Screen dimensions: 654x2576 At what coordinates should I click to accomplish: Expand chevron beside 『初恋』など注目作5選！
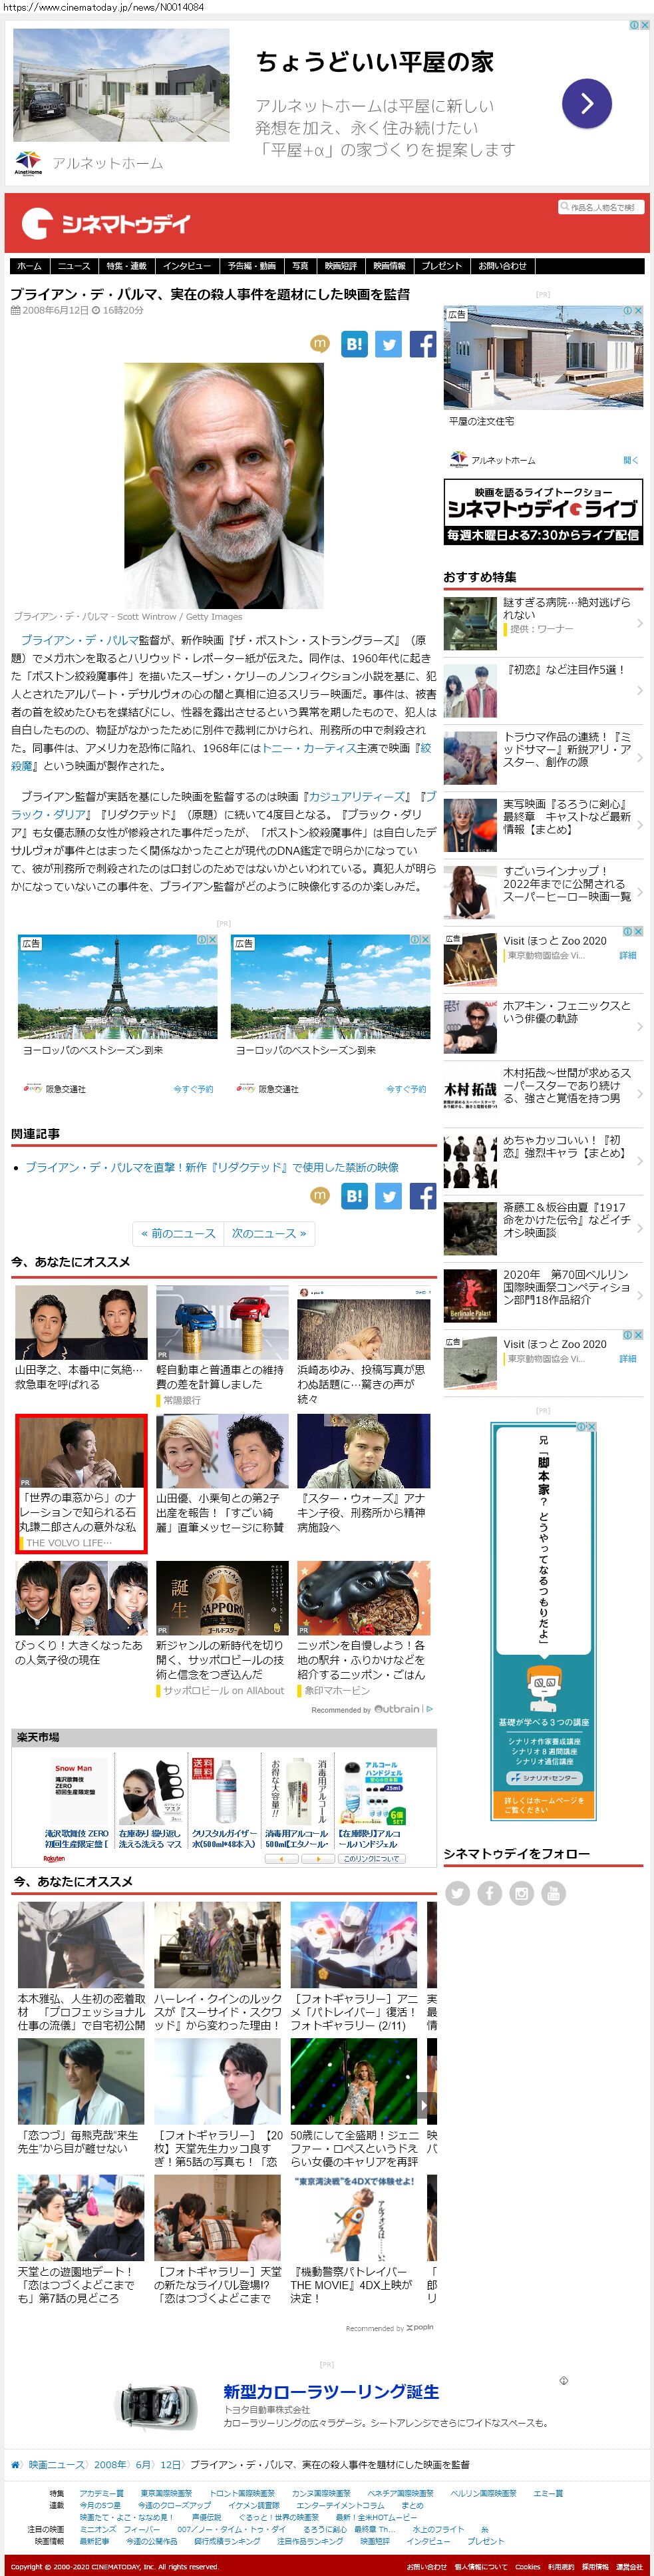point(639,691)
